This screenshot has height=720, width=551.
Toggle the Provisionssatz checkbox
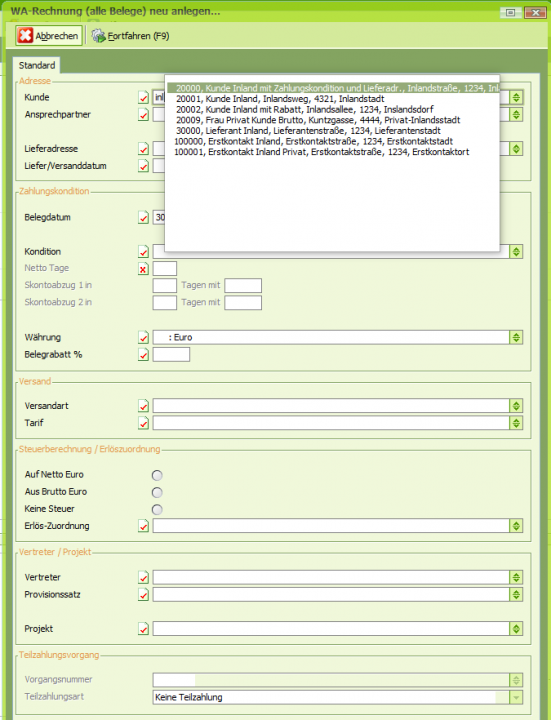coord(143,595)
